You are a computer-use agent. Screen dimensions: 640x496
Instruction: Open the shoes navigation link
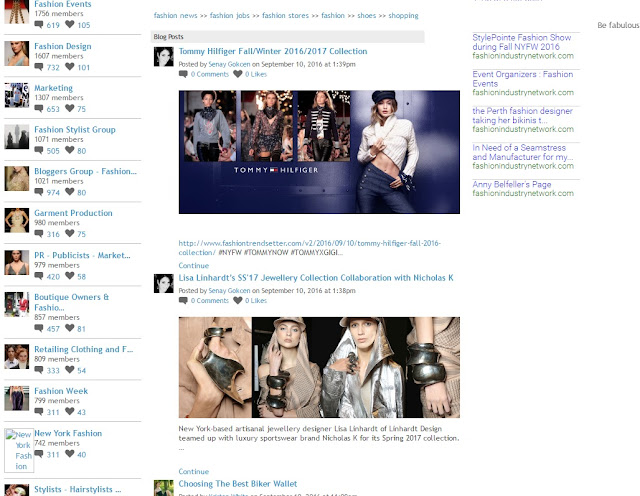[367, 16]
